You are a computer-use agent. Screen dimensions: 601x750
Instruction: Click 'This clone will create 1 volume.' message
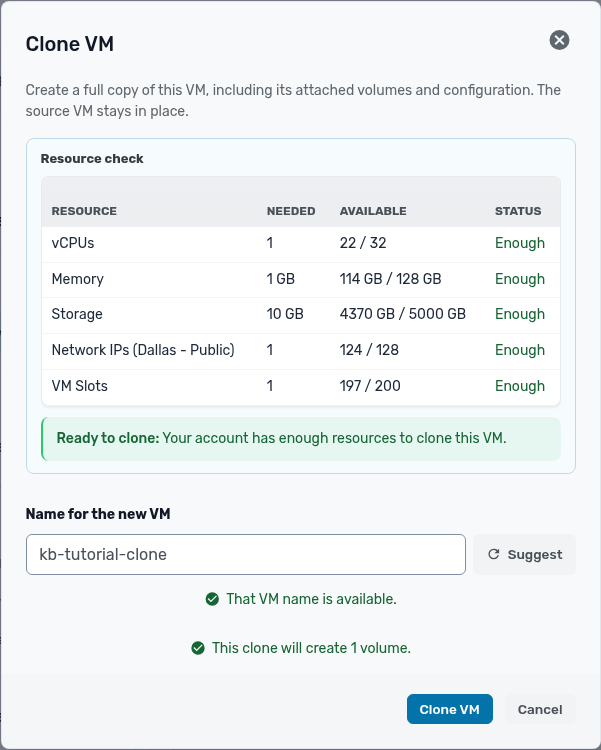311,648
